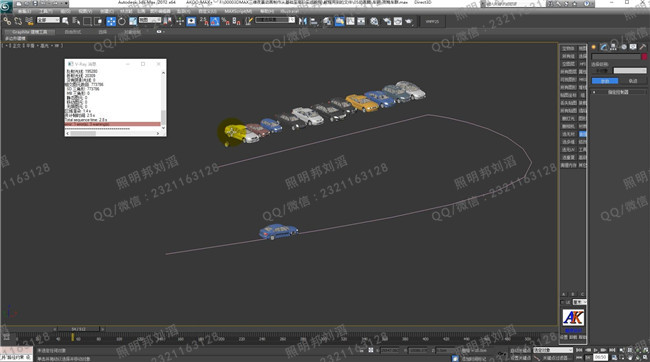The image size is (650, 362).
Task: Click the Unlink Selection toolbar icon
Action: point(18,21)
